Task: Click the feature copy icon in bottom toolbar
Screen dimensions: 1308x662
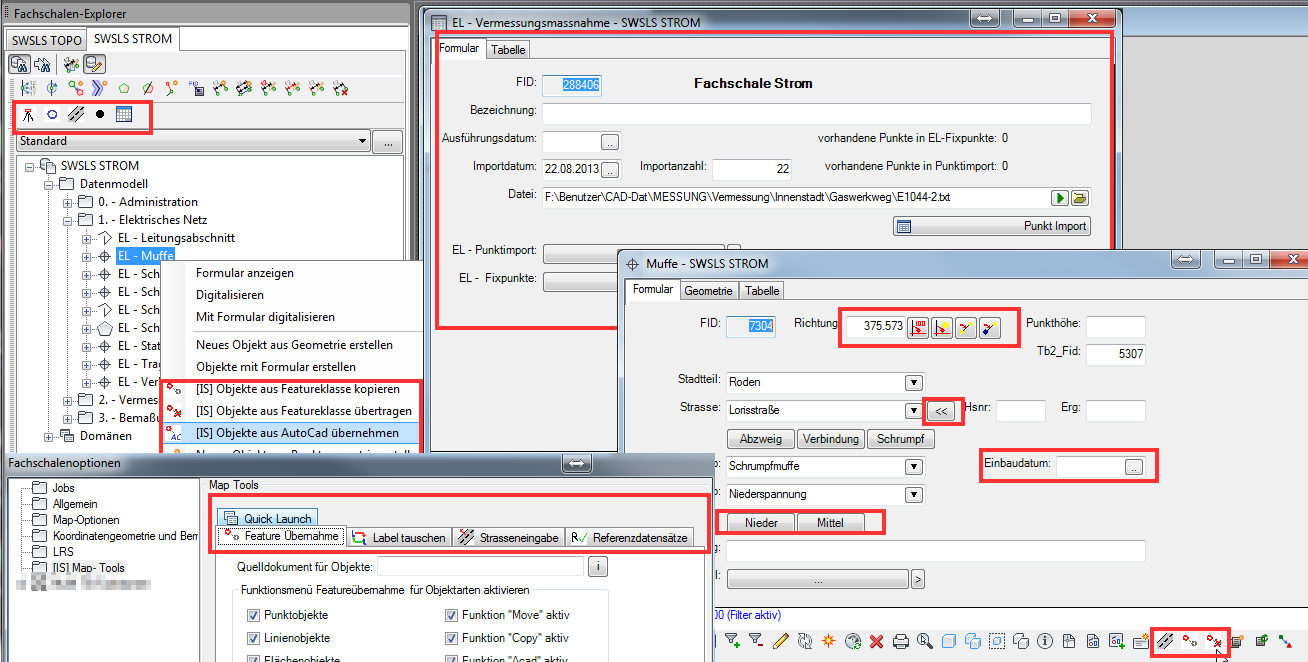Action: (1190, 641)
